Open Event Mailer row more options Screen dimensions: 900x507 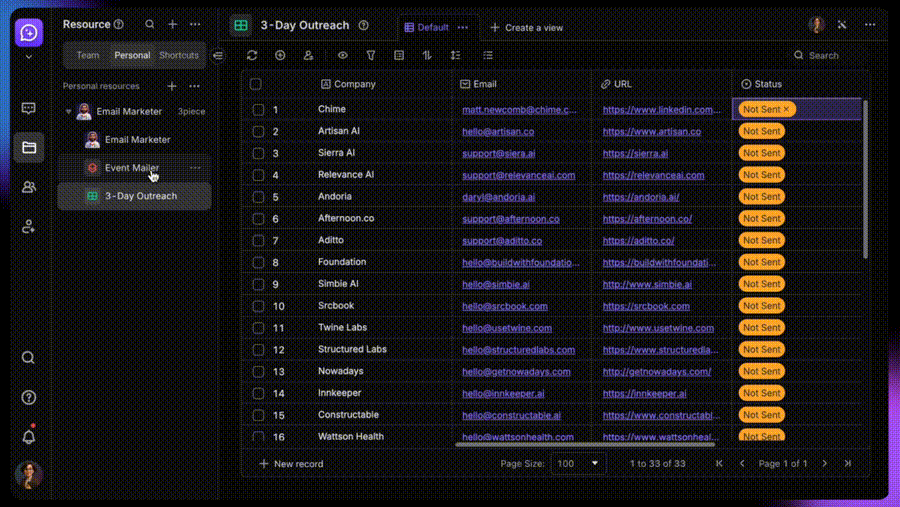point(195,168)
